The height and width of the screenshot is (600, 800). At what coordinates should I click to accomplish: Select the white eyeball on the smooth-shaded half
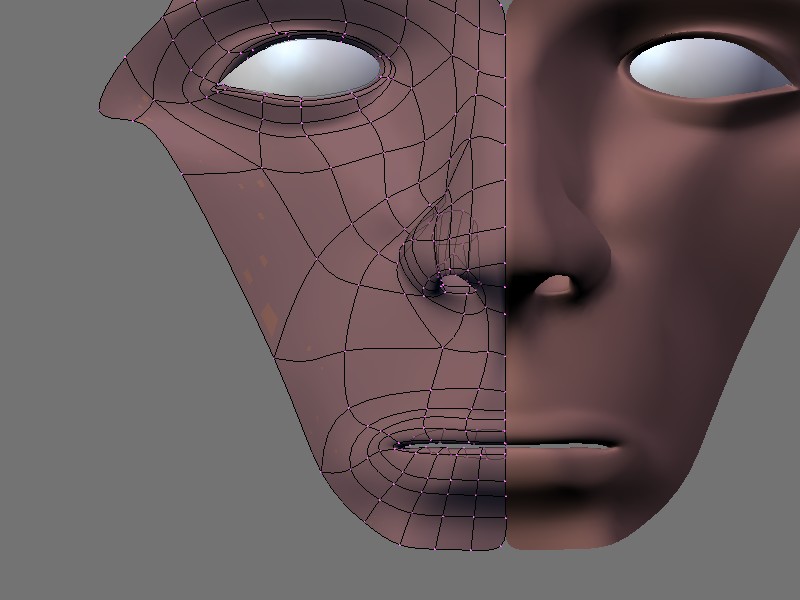(x=710, y=68)
